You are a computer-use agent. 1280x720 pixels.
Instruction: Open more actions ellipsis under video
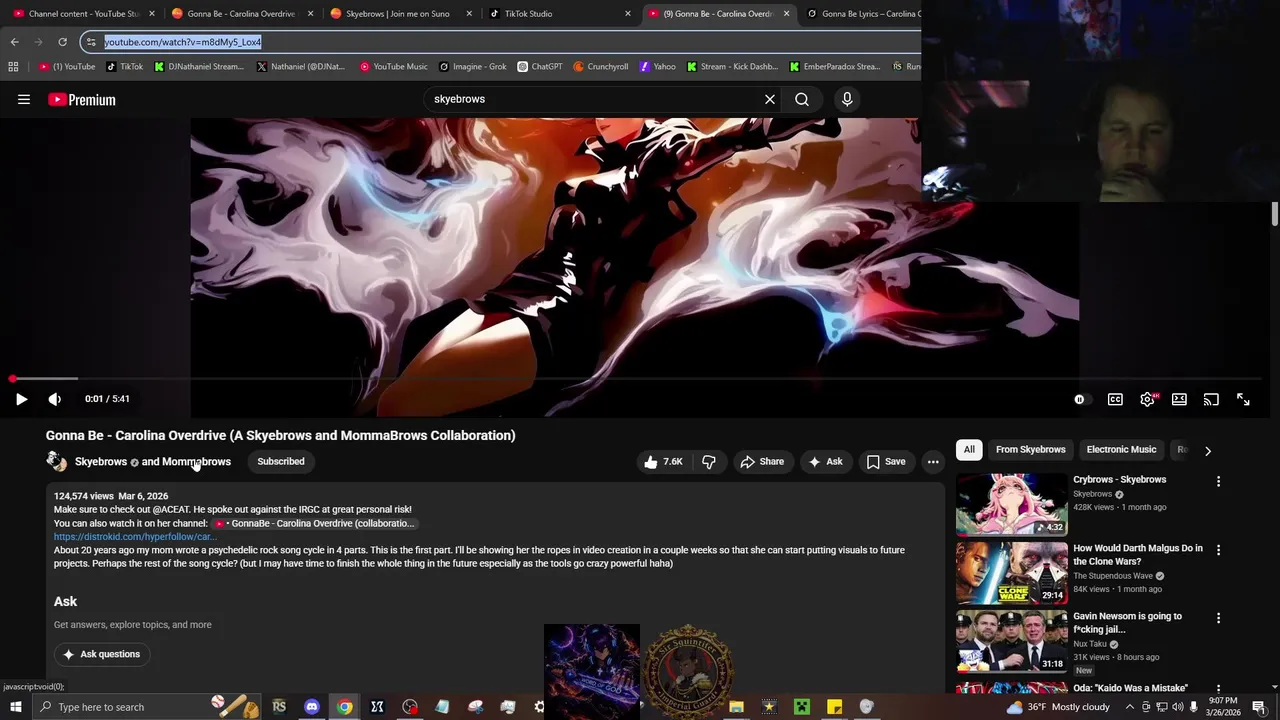(x=933, y=461)
